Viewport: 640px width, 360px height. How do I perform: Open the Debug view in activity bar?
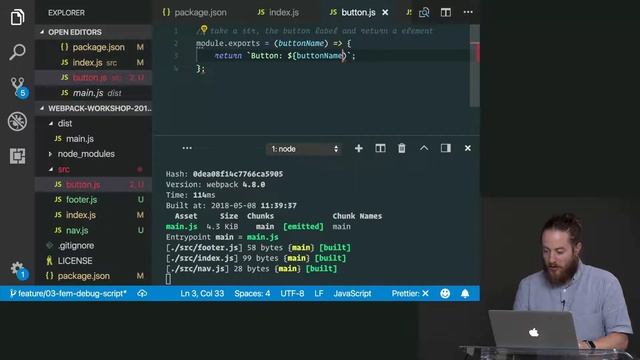point(17,121)
